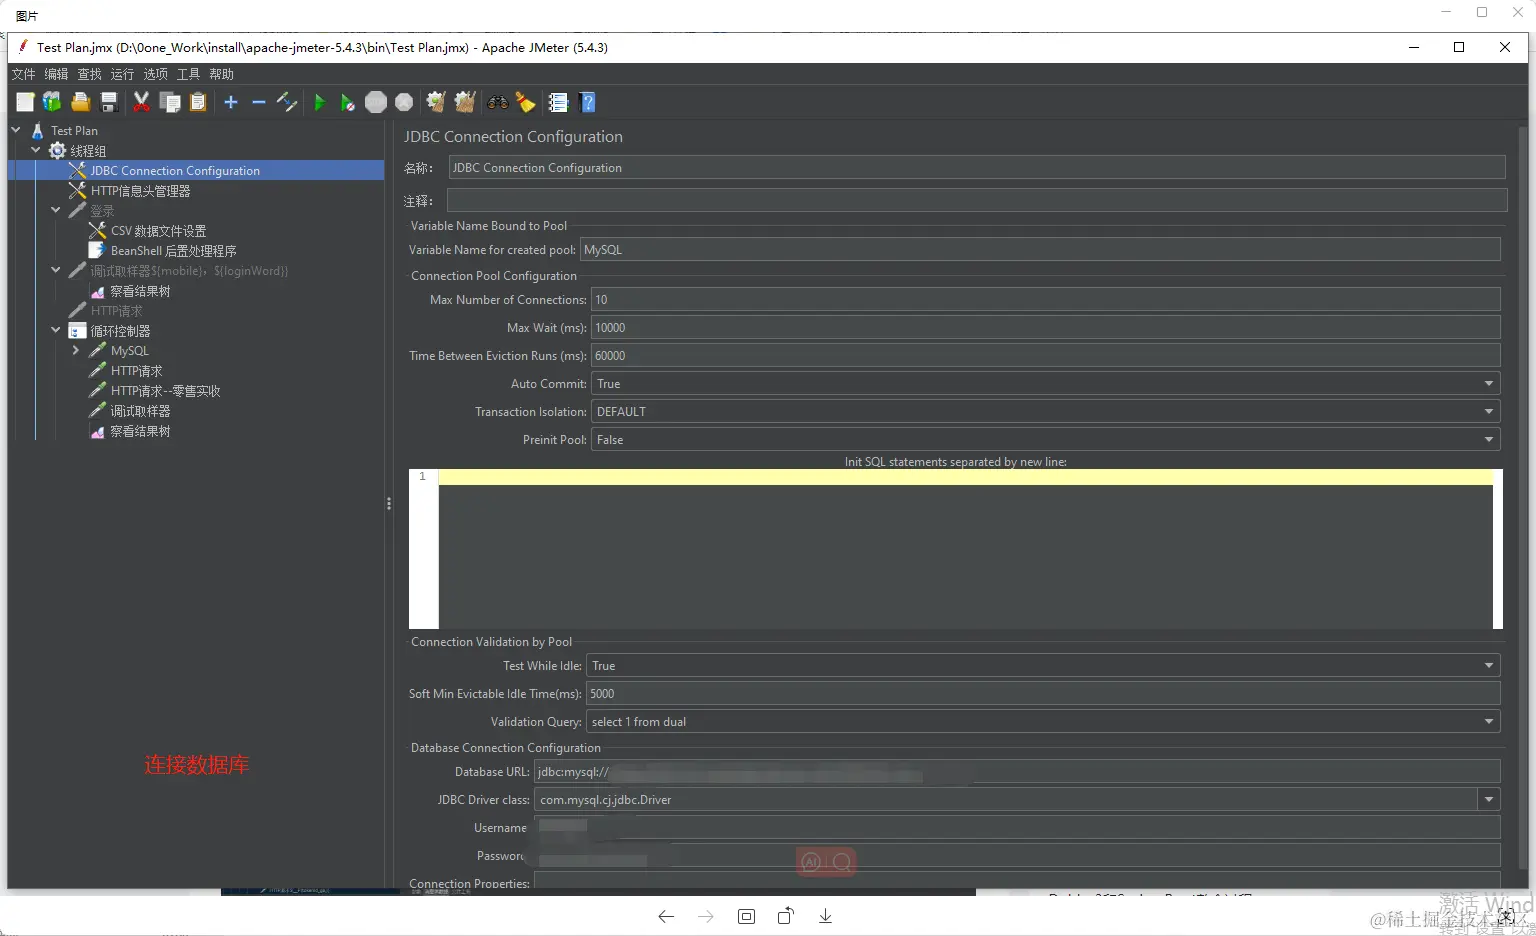
Task: Click the Init SQL statements text area
Action: click(965, 550)
